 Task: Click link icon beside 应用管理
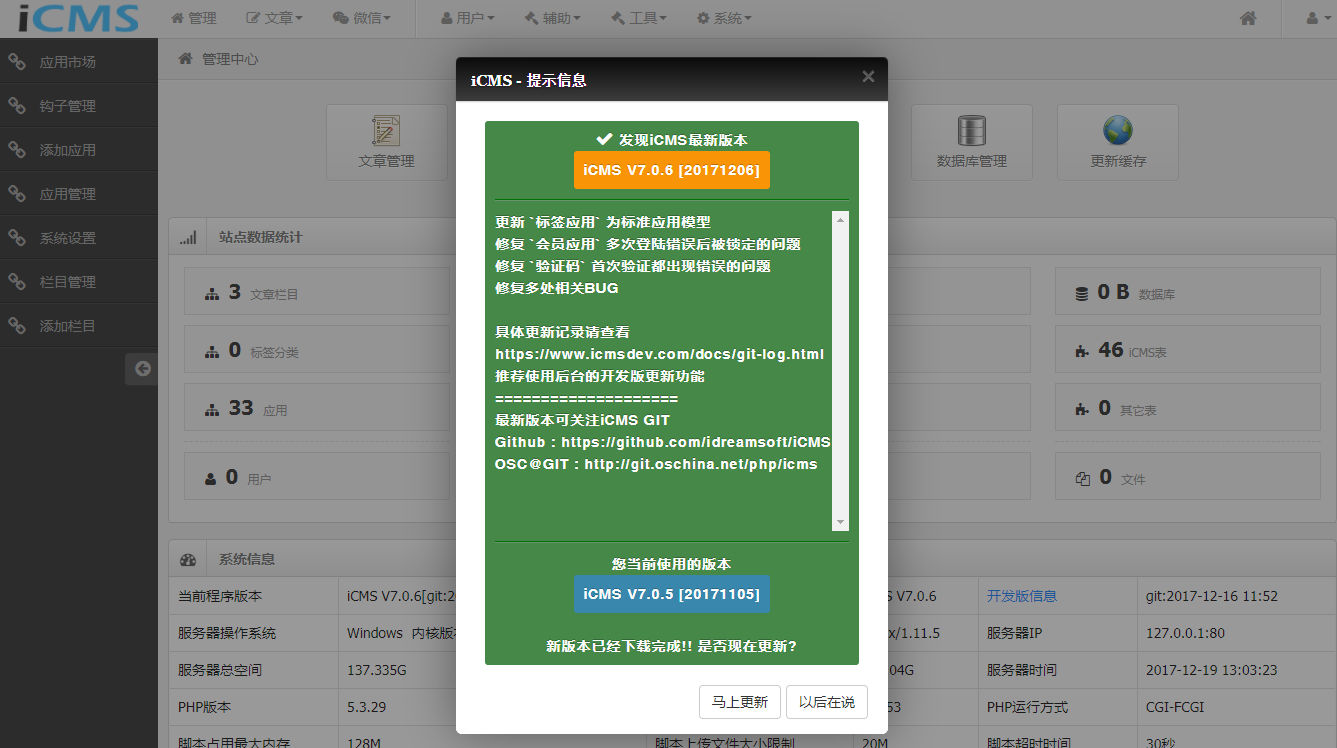click(17, 194)
